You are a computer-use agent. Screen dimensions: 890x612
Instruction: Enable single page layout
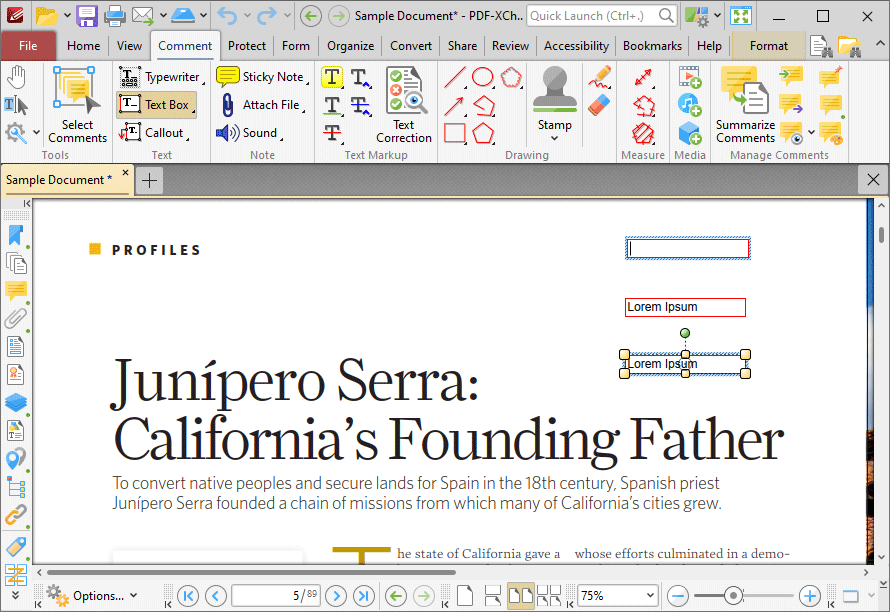[x=465, y=596]
